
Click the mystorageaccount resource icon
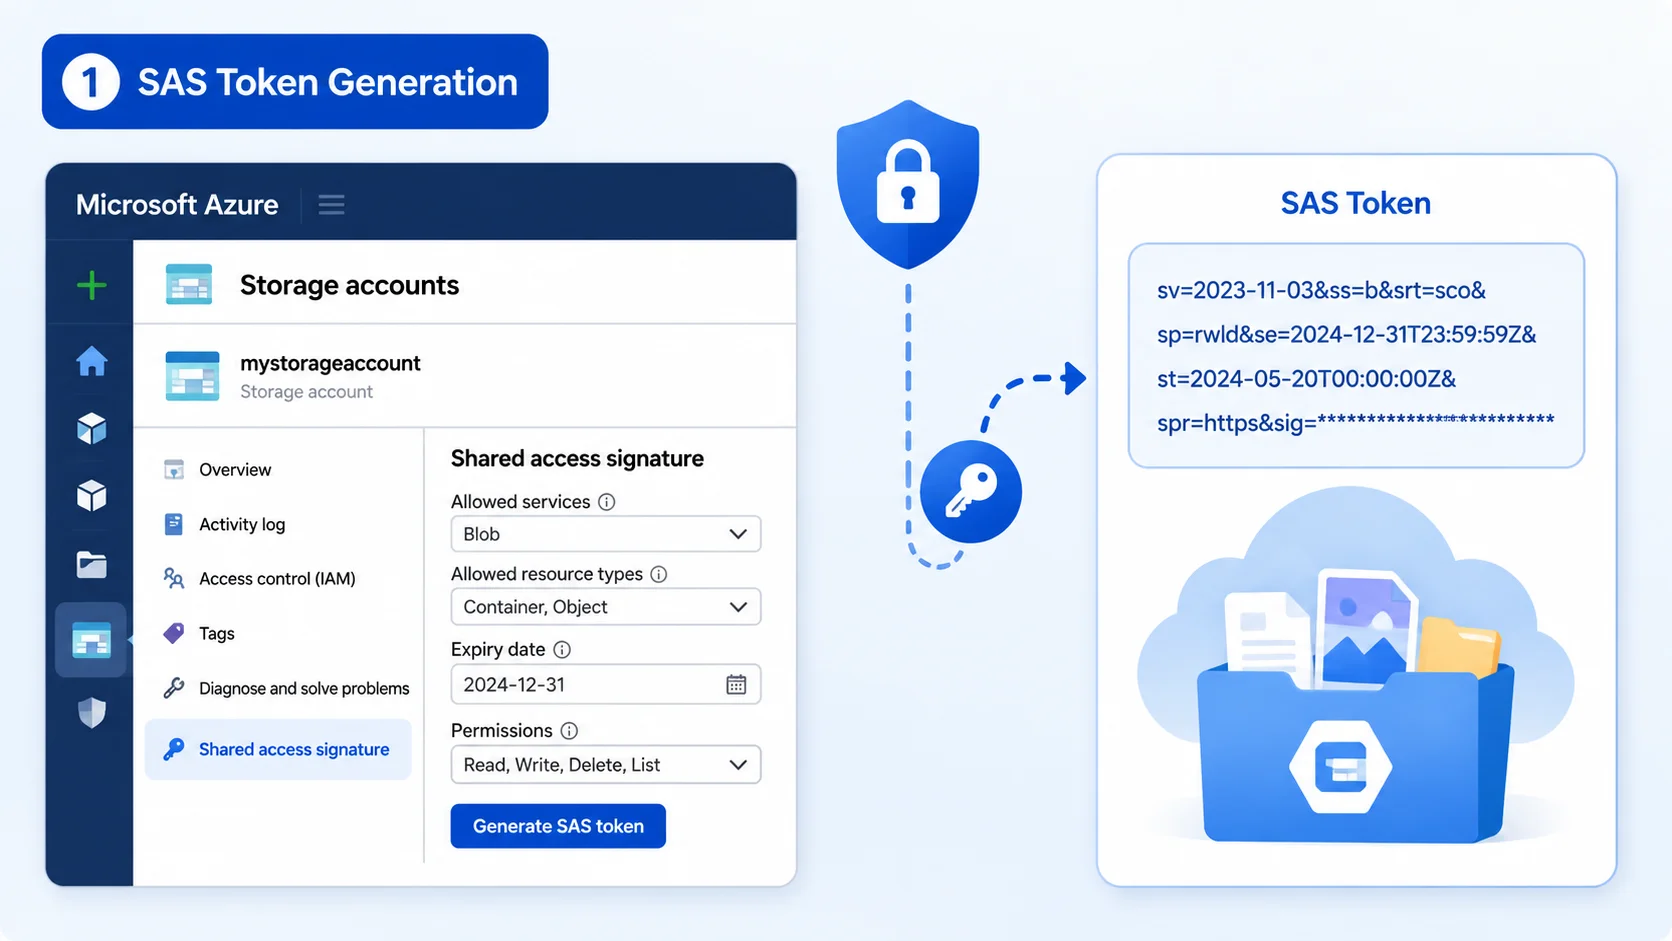(192, 376)
